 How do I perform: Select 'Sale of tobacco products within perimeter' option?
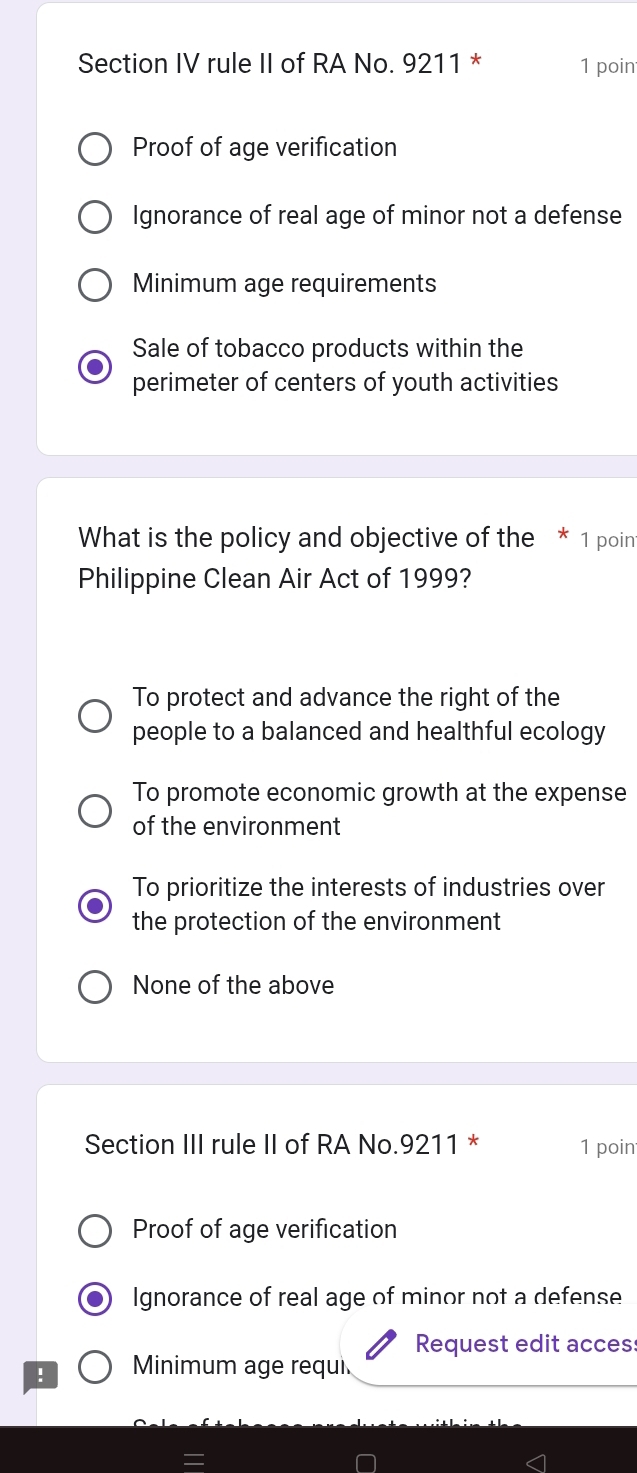[x=96, y=367]
